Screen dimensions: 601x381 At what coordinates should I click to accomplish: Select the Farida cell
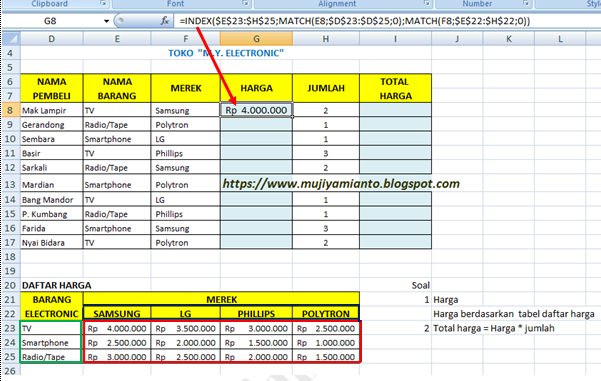[x=51, y=228]
